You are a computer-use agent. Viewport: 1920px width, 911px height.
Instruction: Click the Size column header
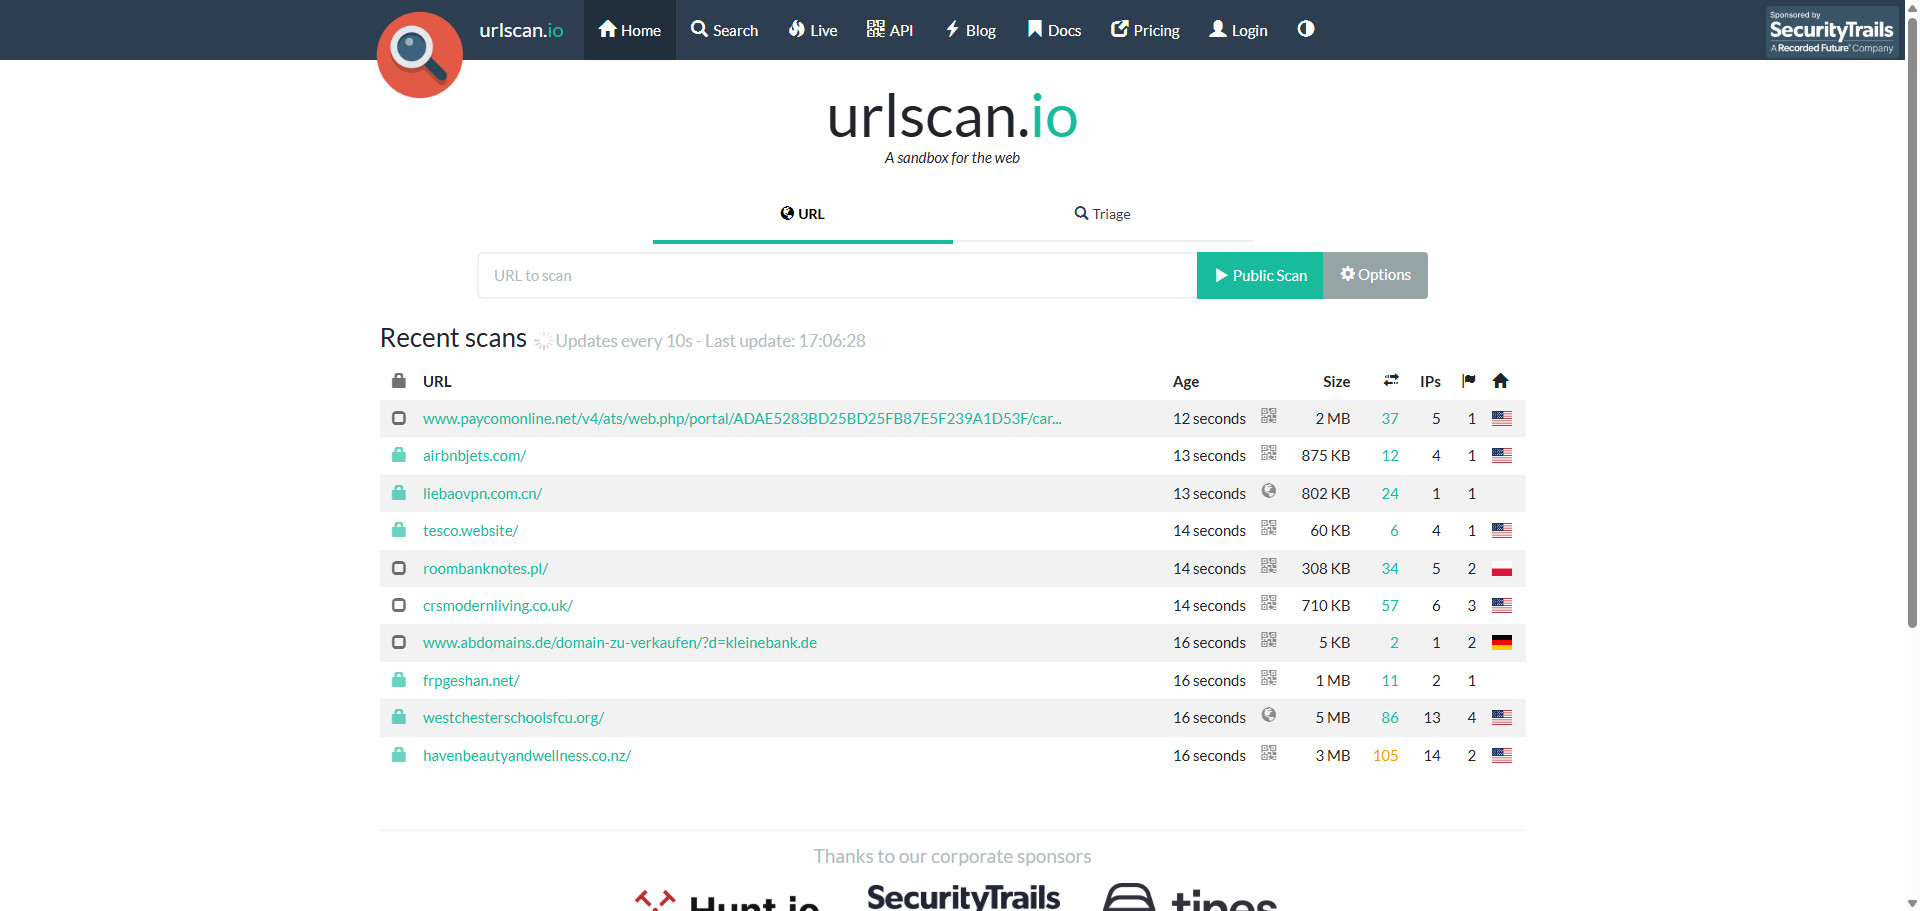coord(1336,382)
